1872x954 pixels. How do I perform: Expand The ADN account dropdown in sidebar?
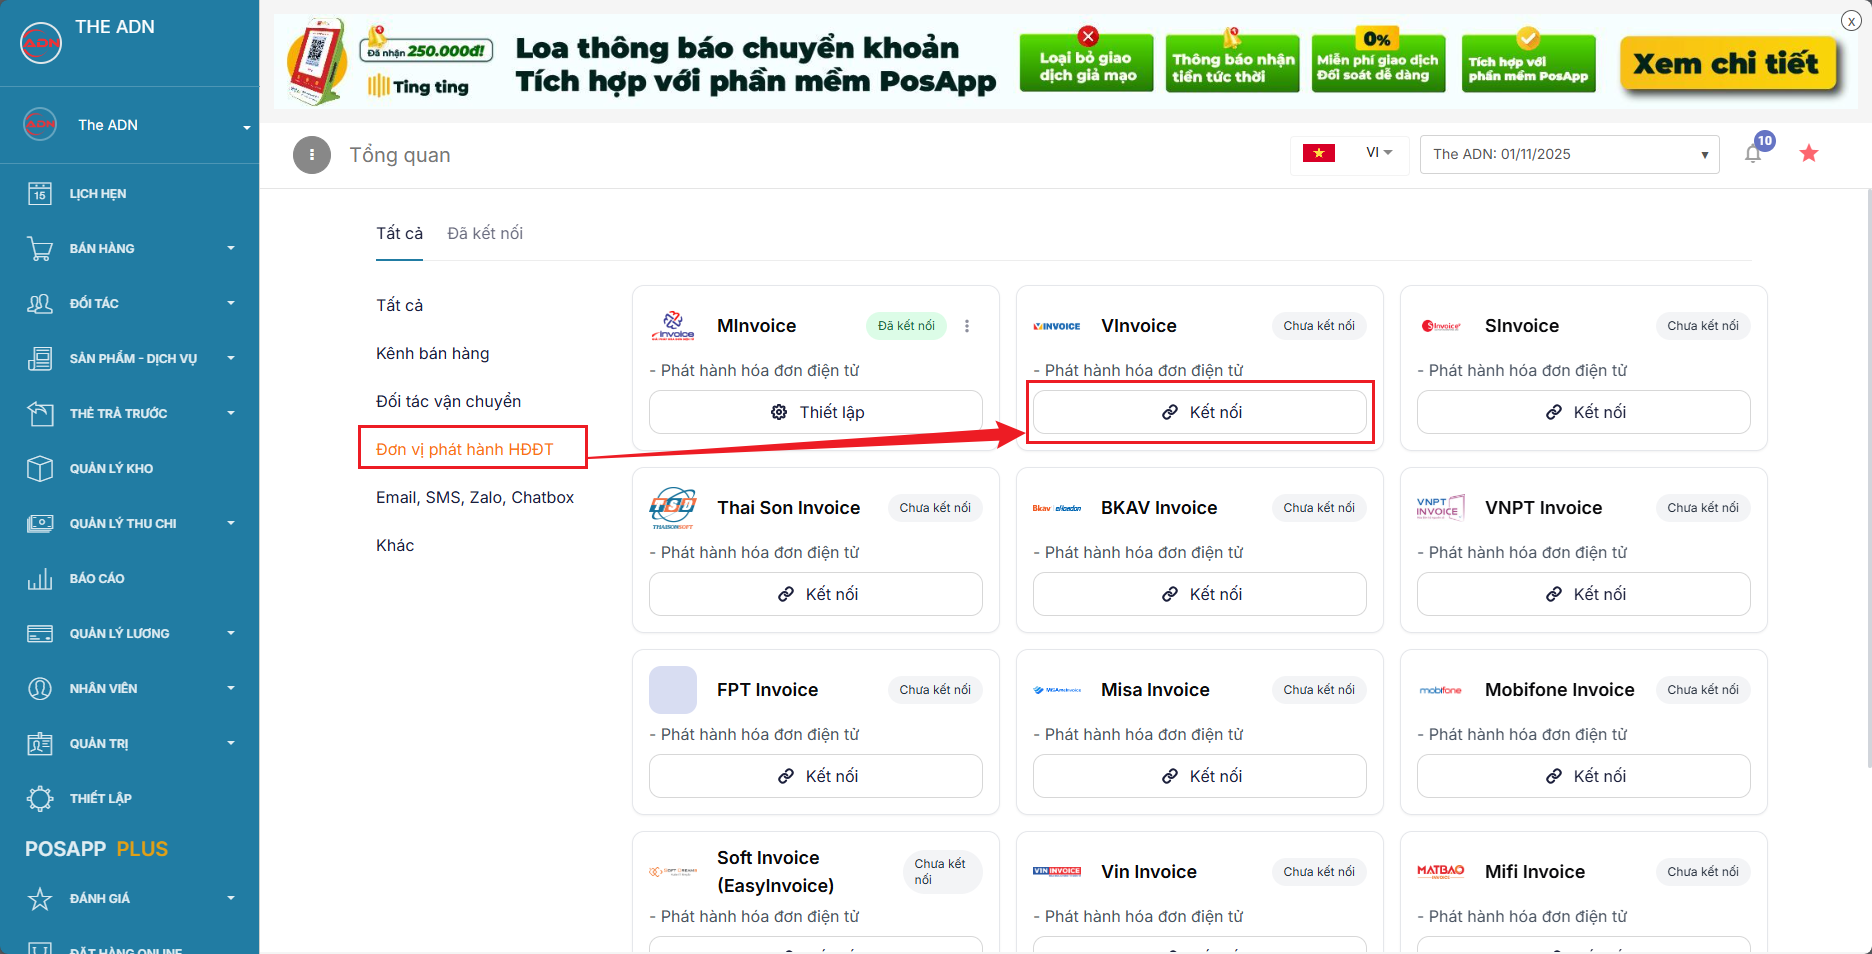tap(246, 127)
